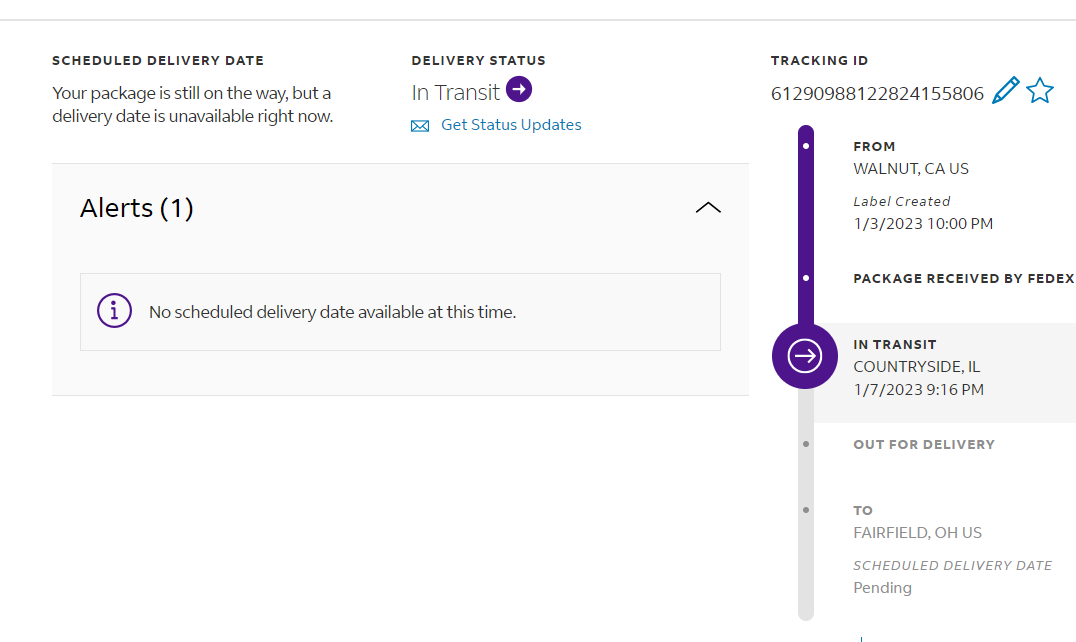Click the large In Transit timeline arrow
Image resolution: width=1076 pixels, height=642 pixels.
click(805, 356)
